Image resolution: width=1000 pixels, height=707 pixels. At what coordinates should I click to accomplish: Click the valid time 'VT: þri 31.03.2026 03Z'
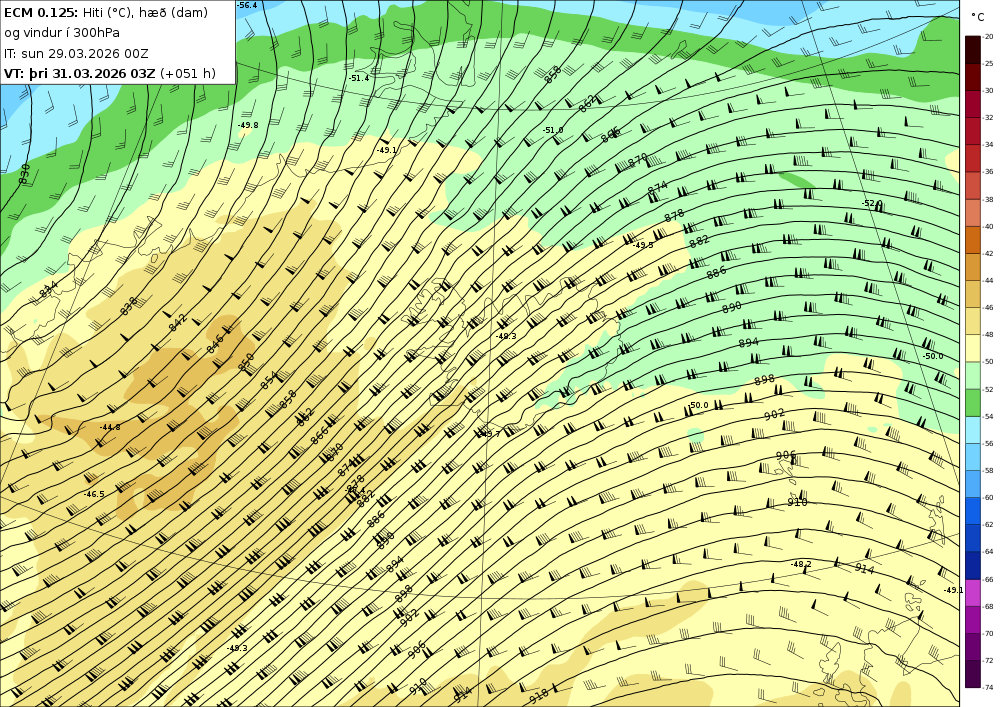tap(79, 73)
